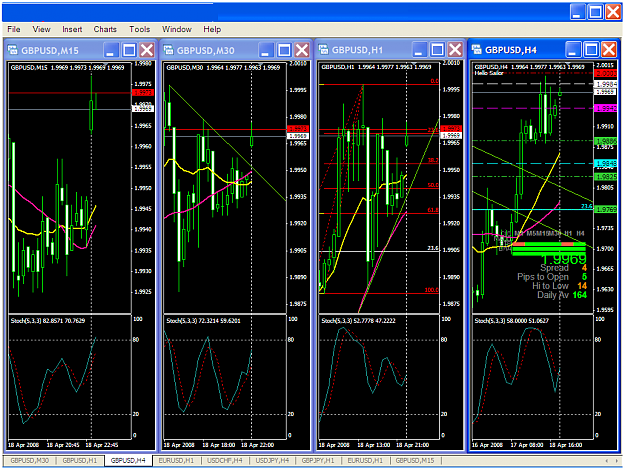This screenshot has height=470, width=625.
Task: Minimize the GBPUSD,M15 chart window
Action: tap(110, 50)
